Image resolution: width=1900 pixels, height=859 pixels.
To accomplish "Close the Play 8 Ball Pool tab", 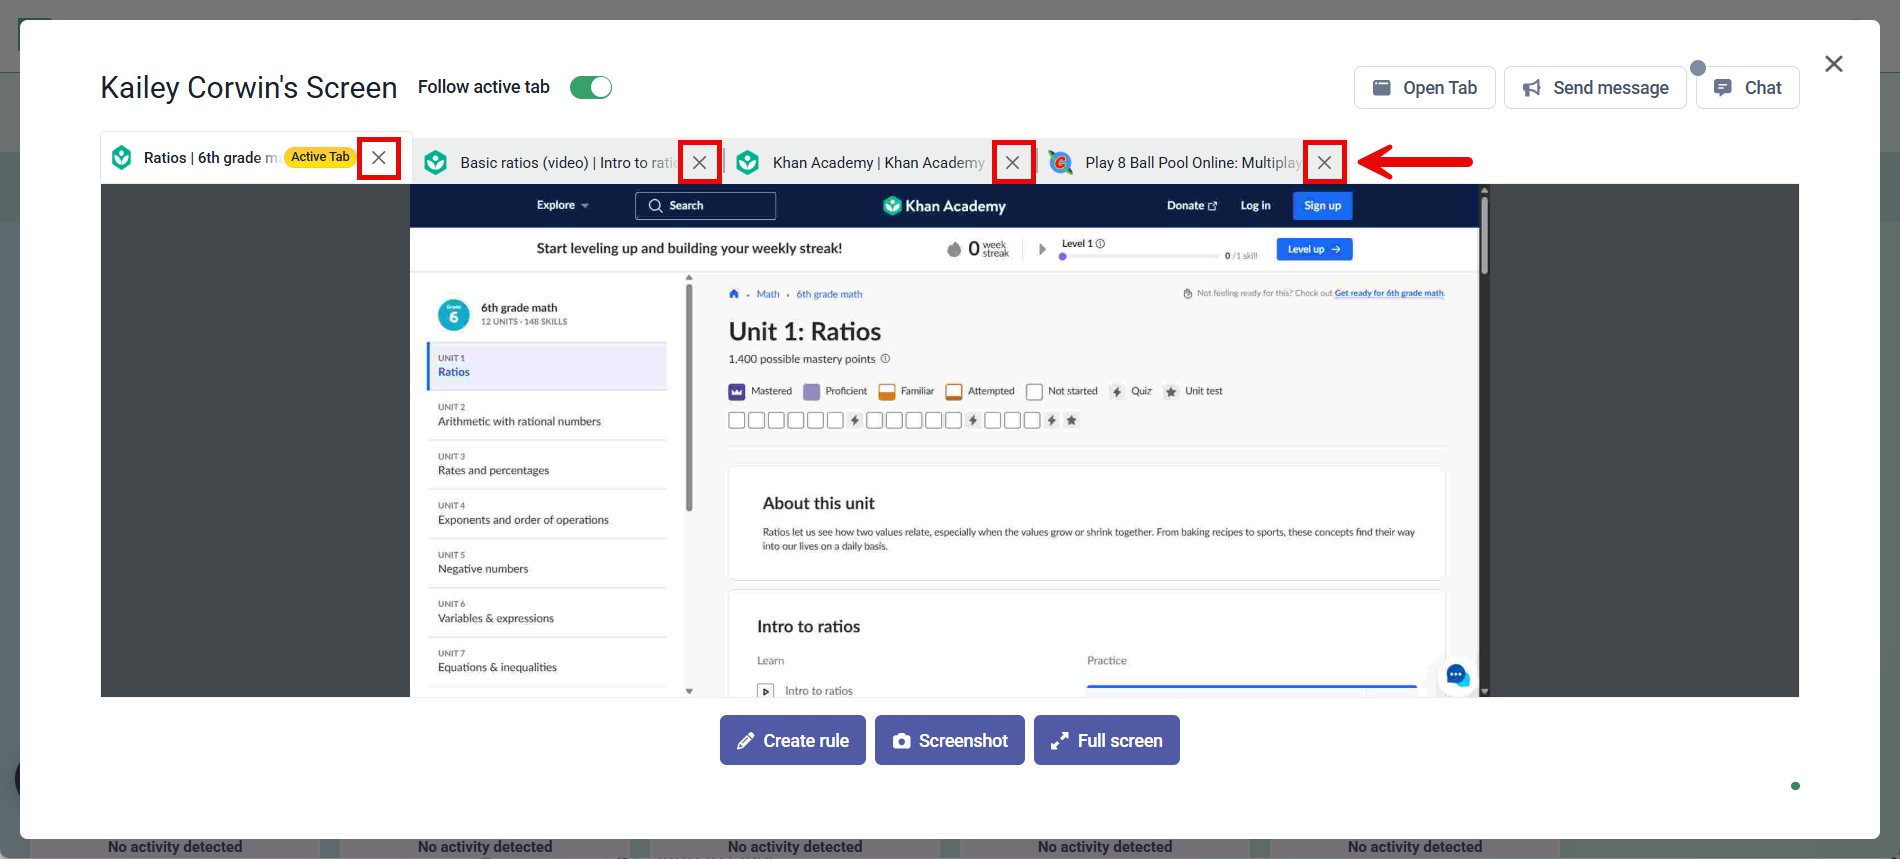I will 1325,162.
